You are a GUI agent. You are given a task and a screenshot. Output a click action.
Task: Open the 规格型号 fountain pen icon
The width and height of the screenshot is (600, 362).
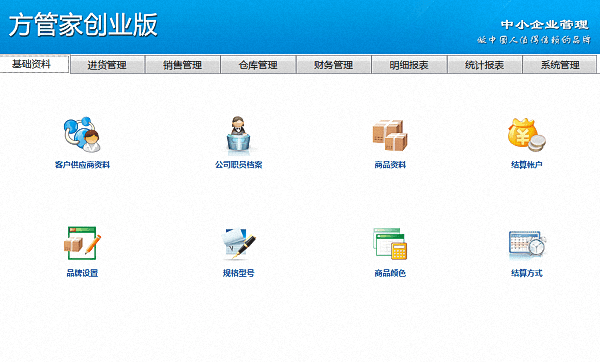point(238,244)
